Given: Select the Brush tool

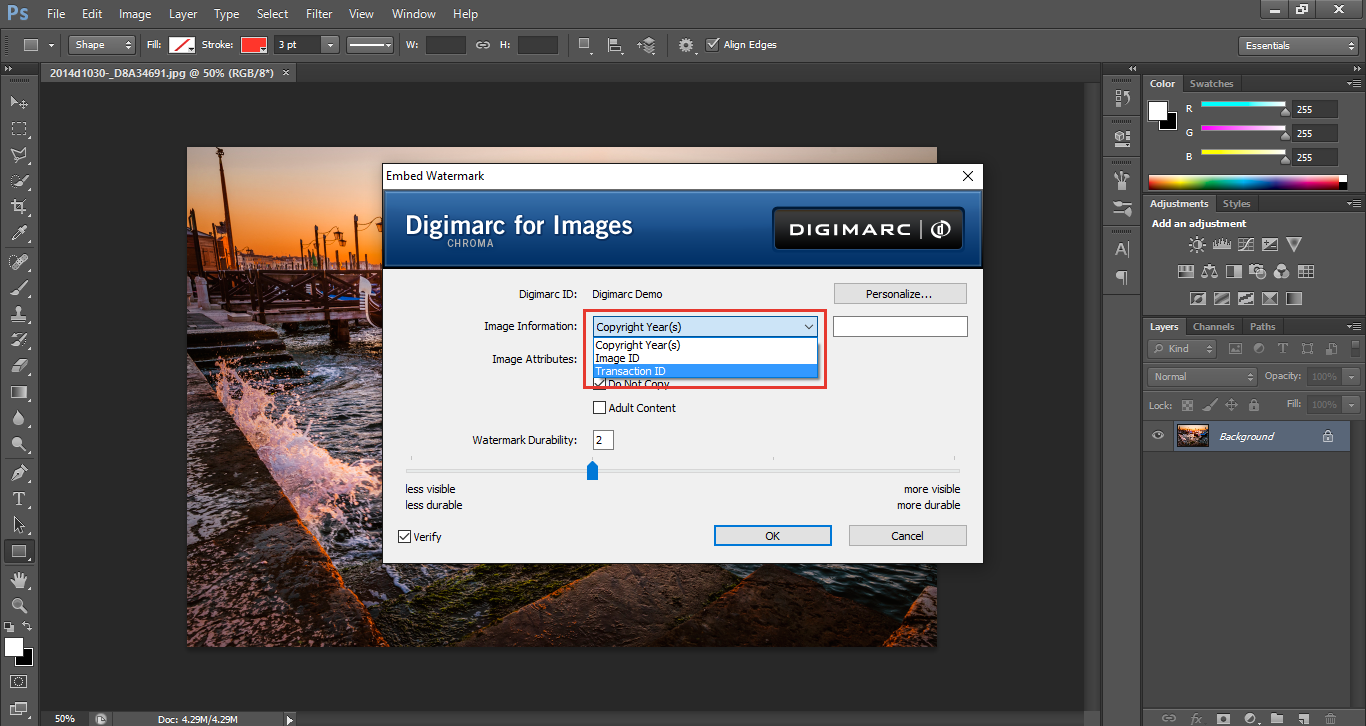Looking at the screenshot, I should 19,287.
